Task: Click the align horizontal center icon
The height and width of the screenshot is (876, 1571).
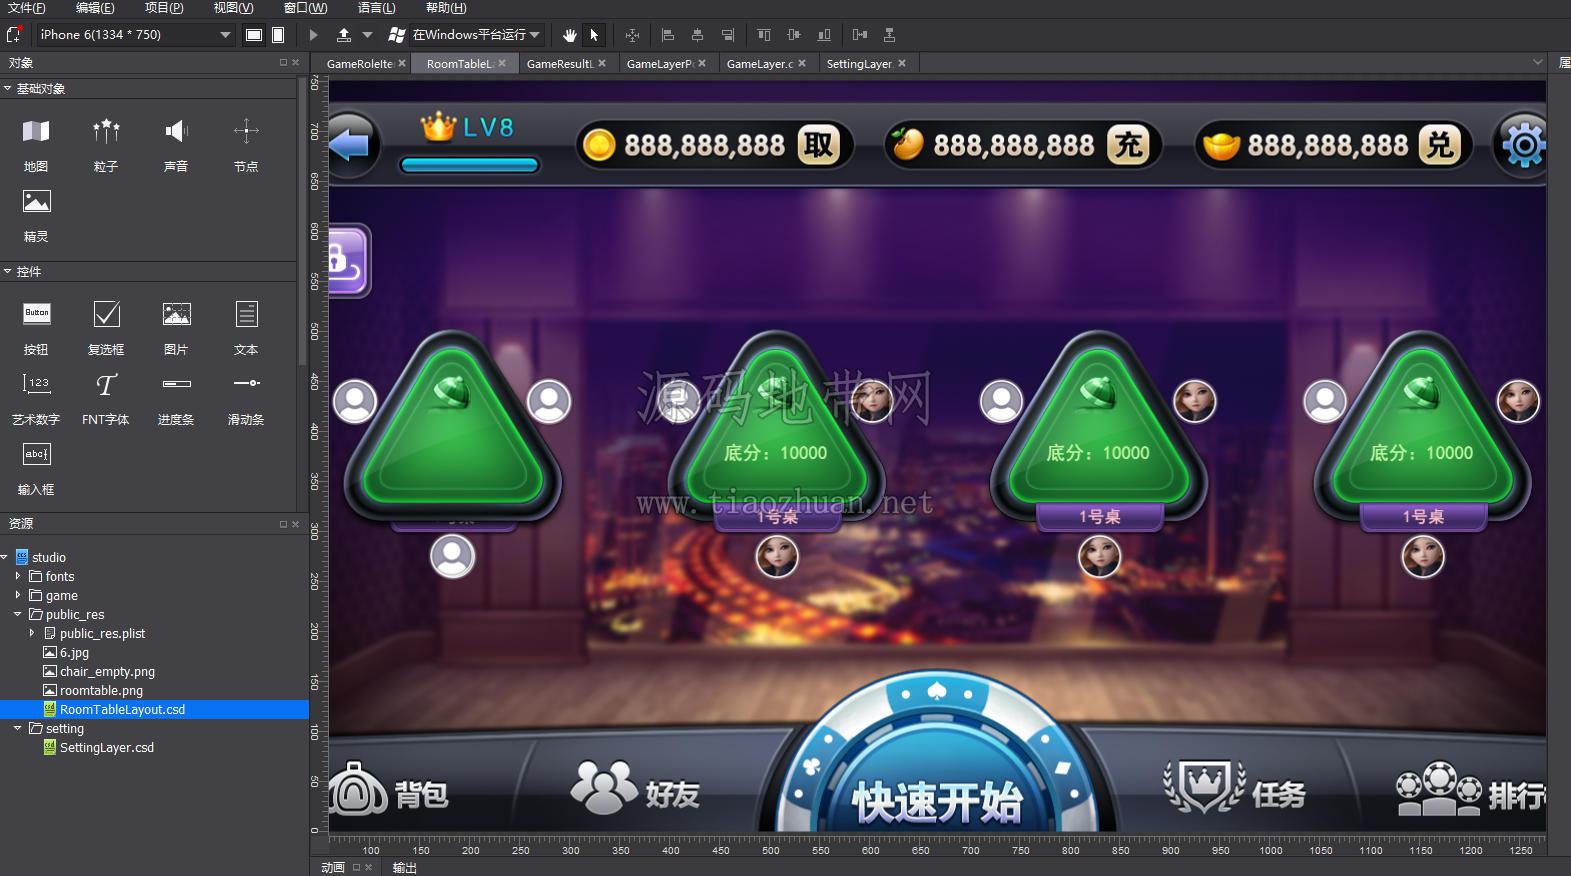Action: point(698,35)
